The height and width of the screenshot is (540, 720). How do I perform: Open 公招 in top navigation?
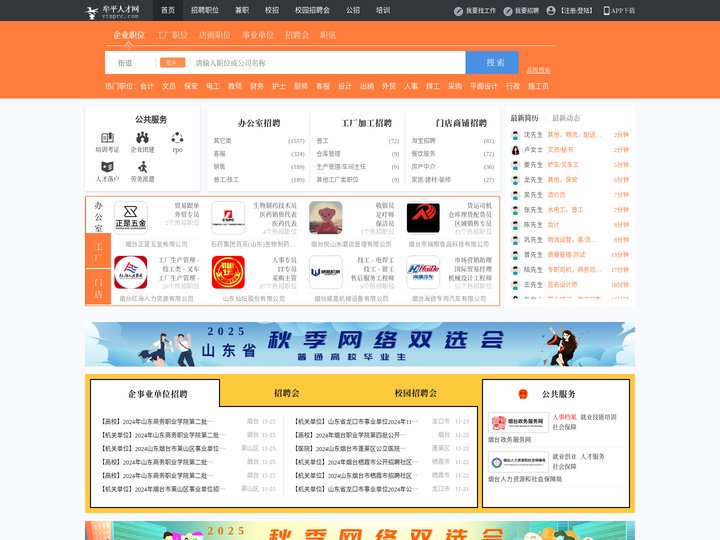[353, 10]
